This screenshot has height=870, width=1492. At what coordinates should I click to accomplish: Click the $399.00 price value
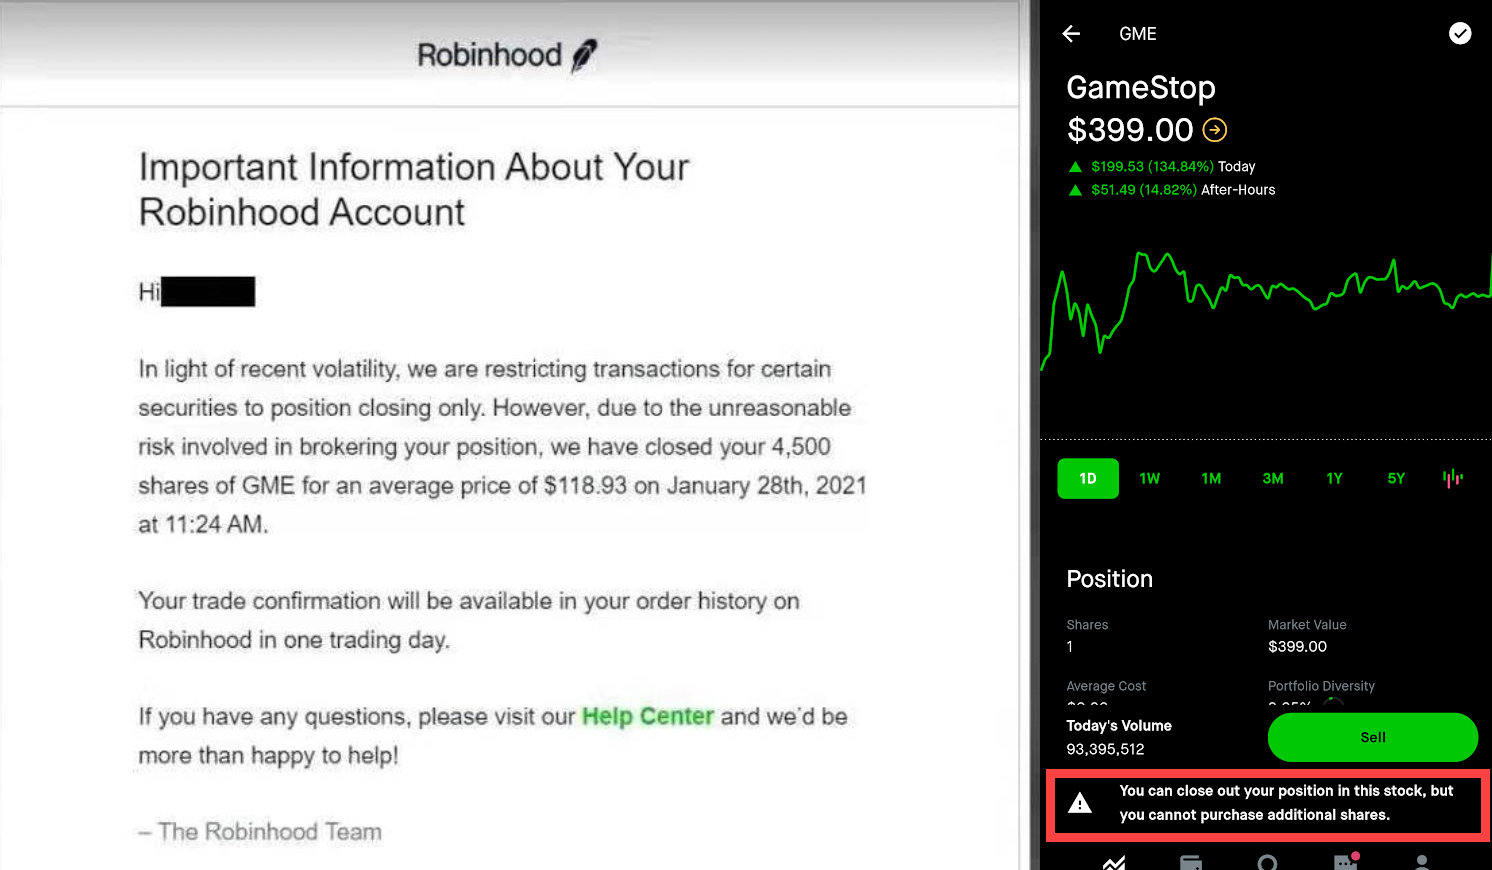(1130, 130)
